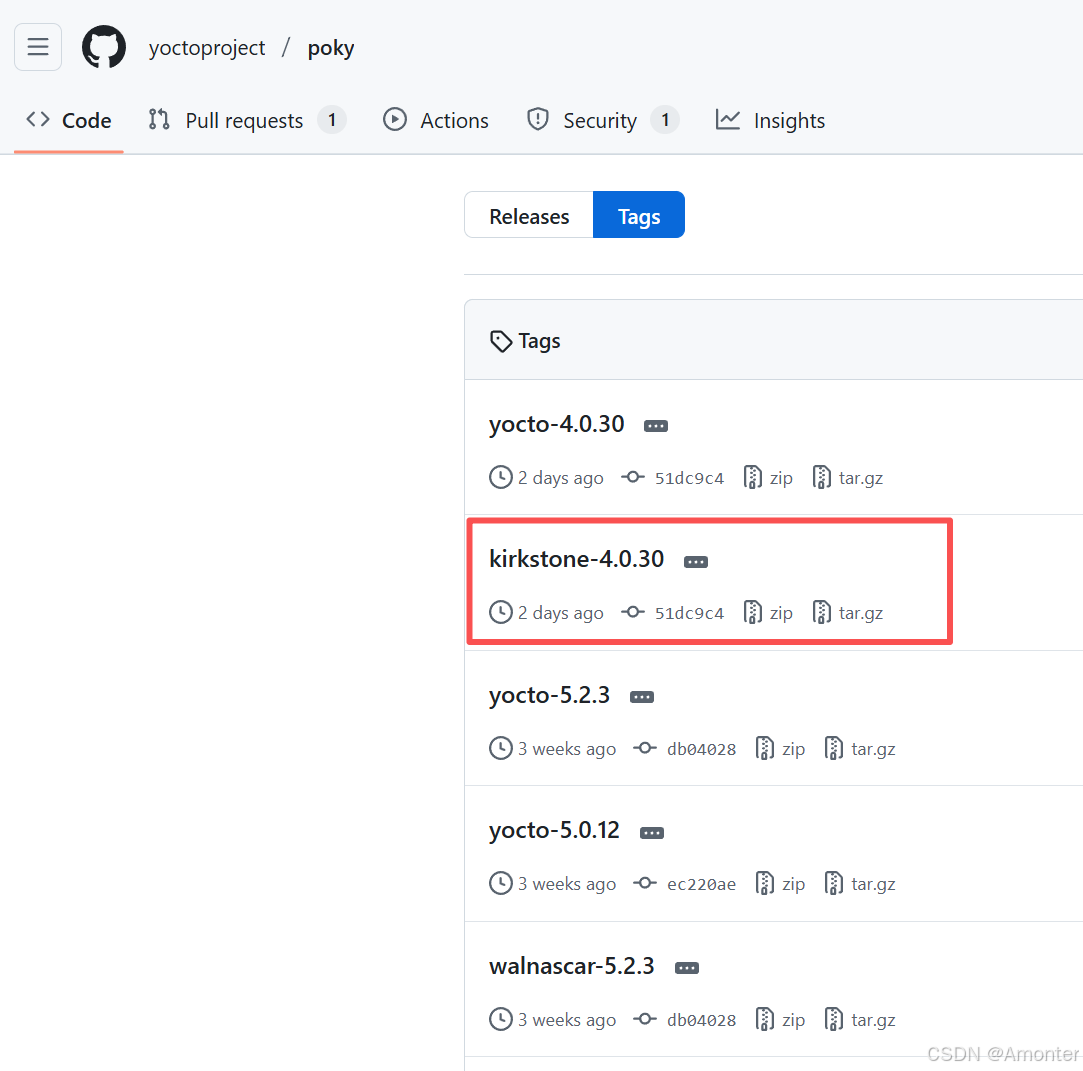Screen dimensions: 1083x1071
Task: Click '2 days ago' under kirkstone-4.0.30
Action: pyautogui.click(x=561, y=613)
